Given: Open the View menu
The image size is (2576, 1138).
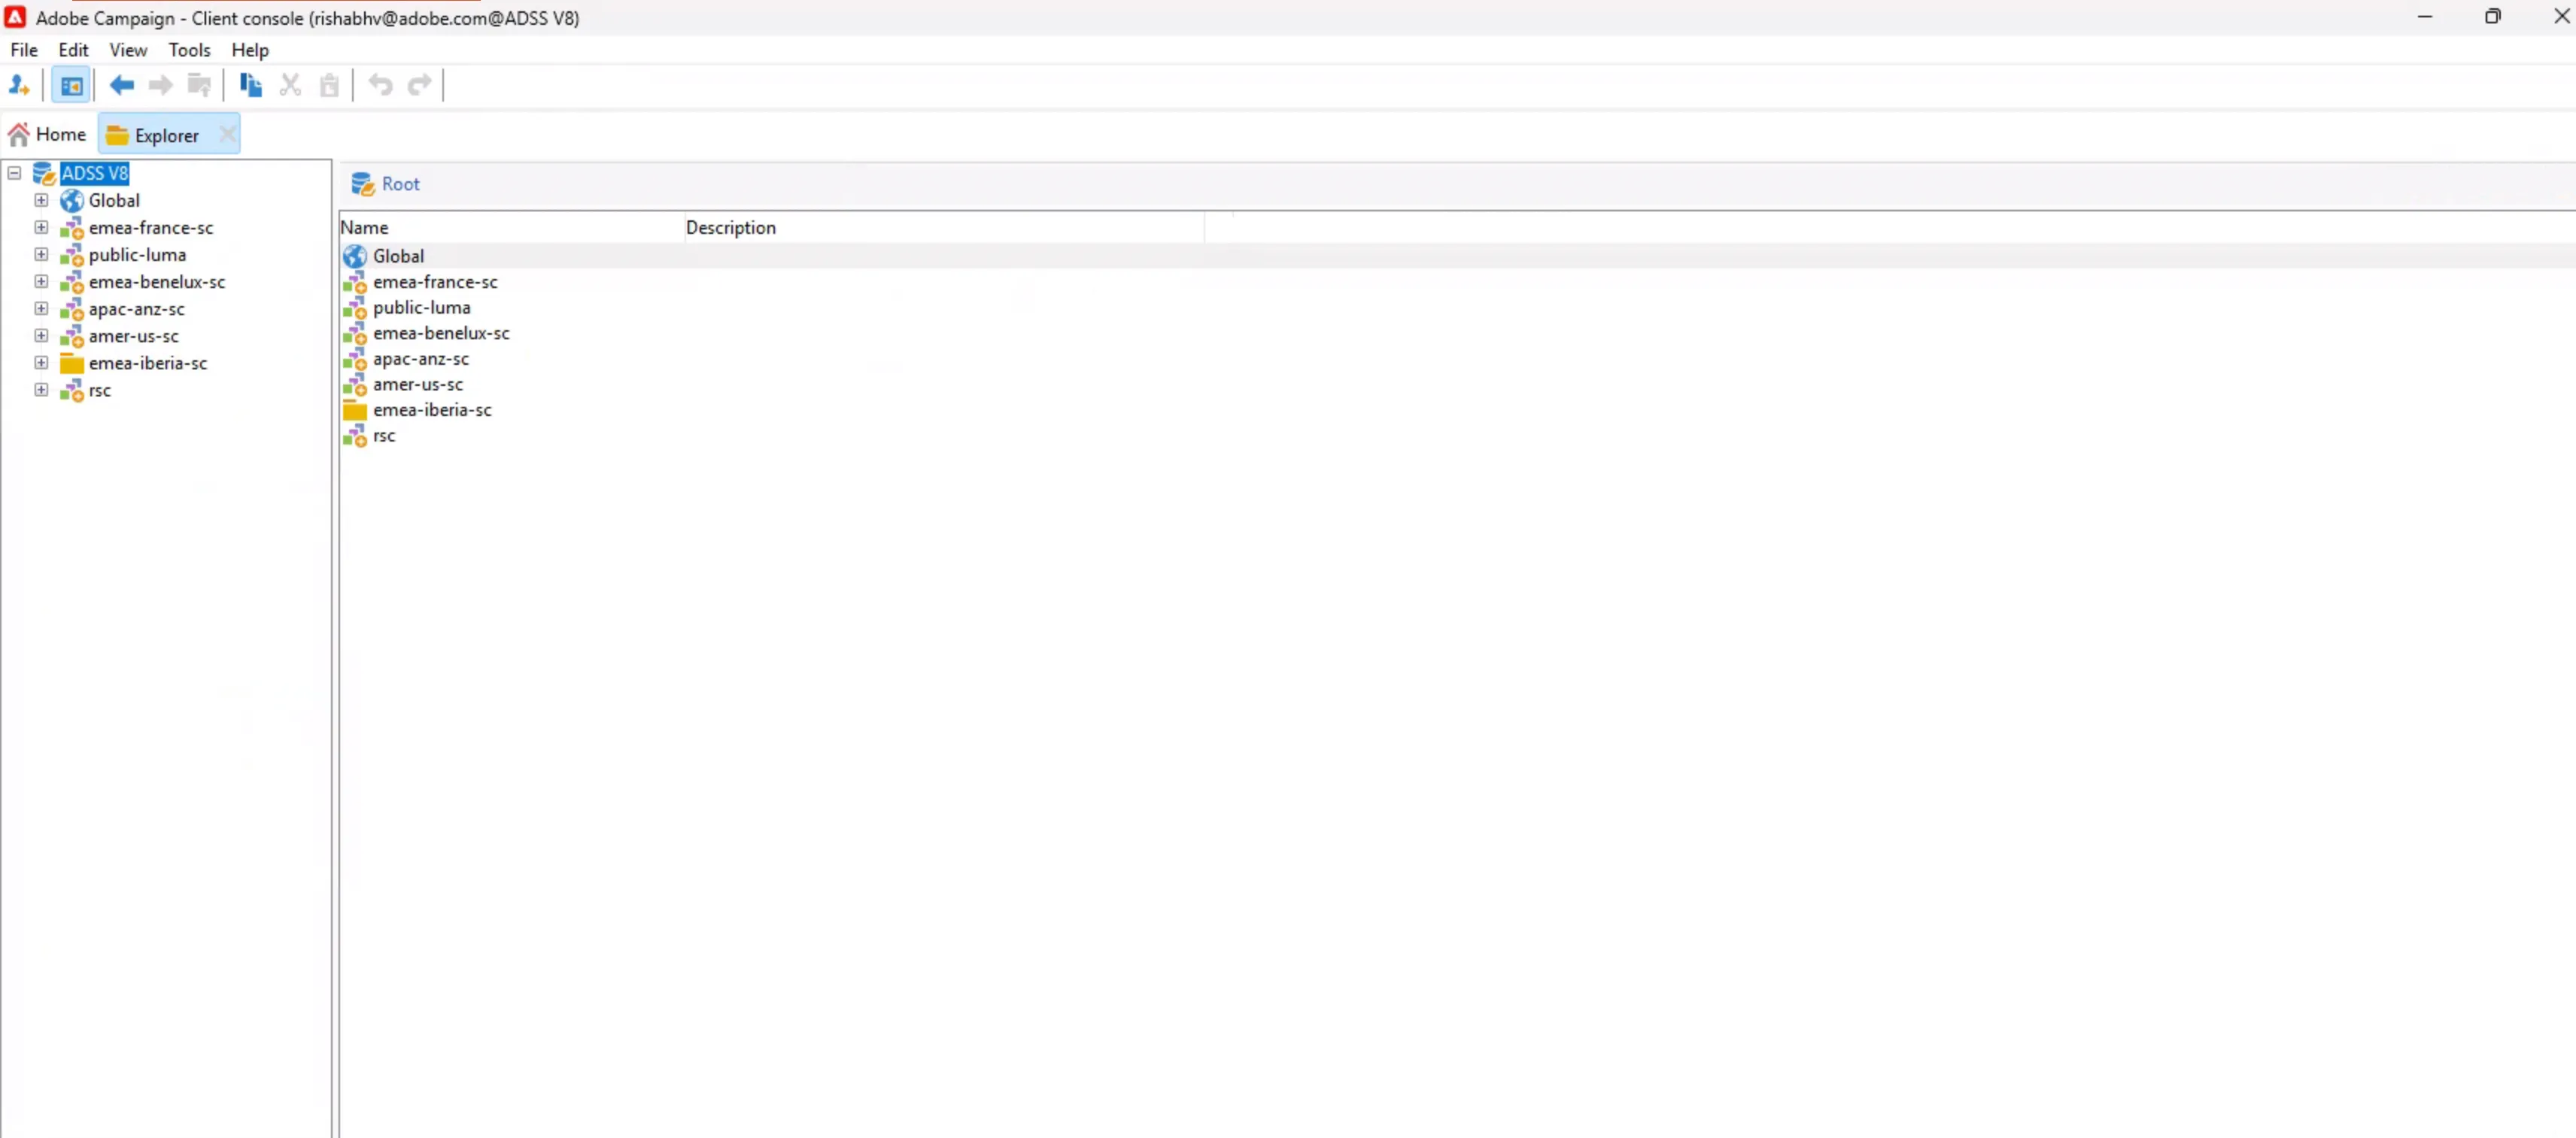Looking at the screenshot, I should [128, 50].
